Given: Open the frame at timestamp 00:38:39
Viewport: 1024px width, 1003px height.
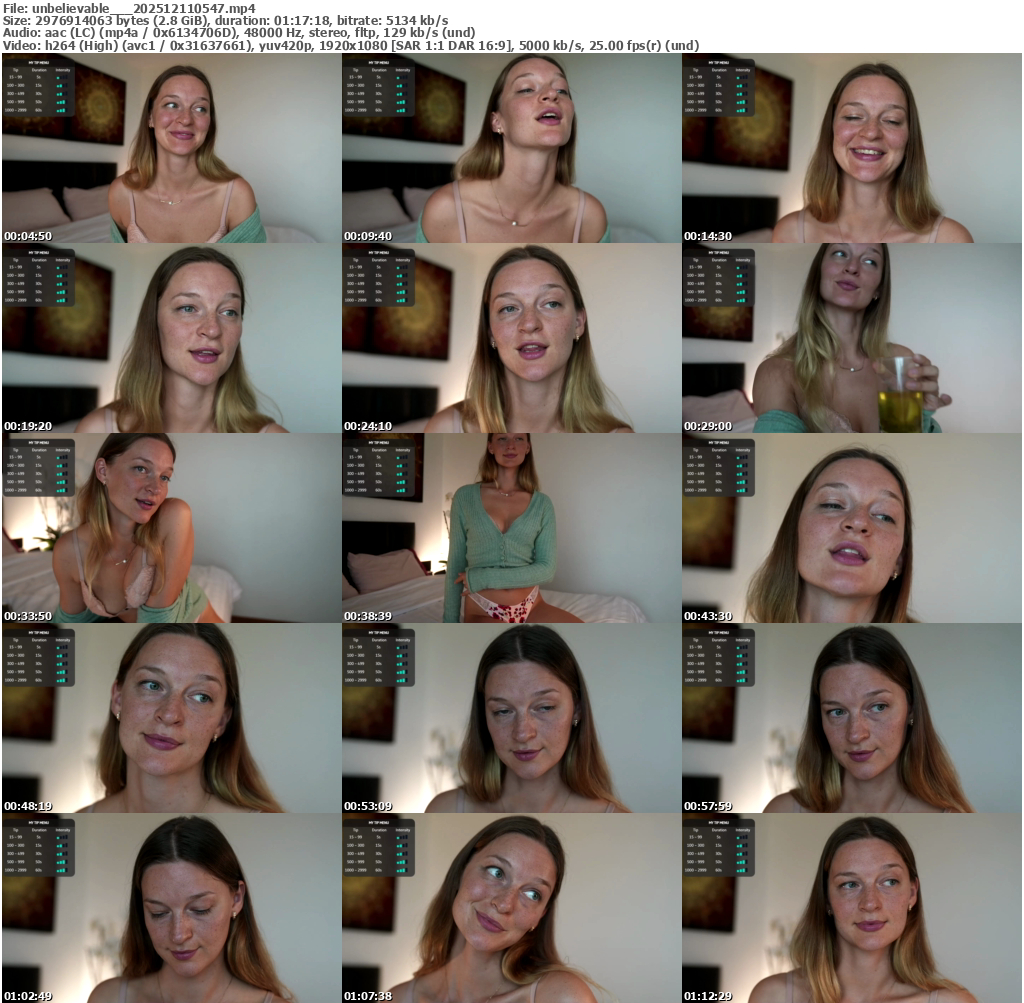Looking at the screenshot, I should tap(511, 528).
